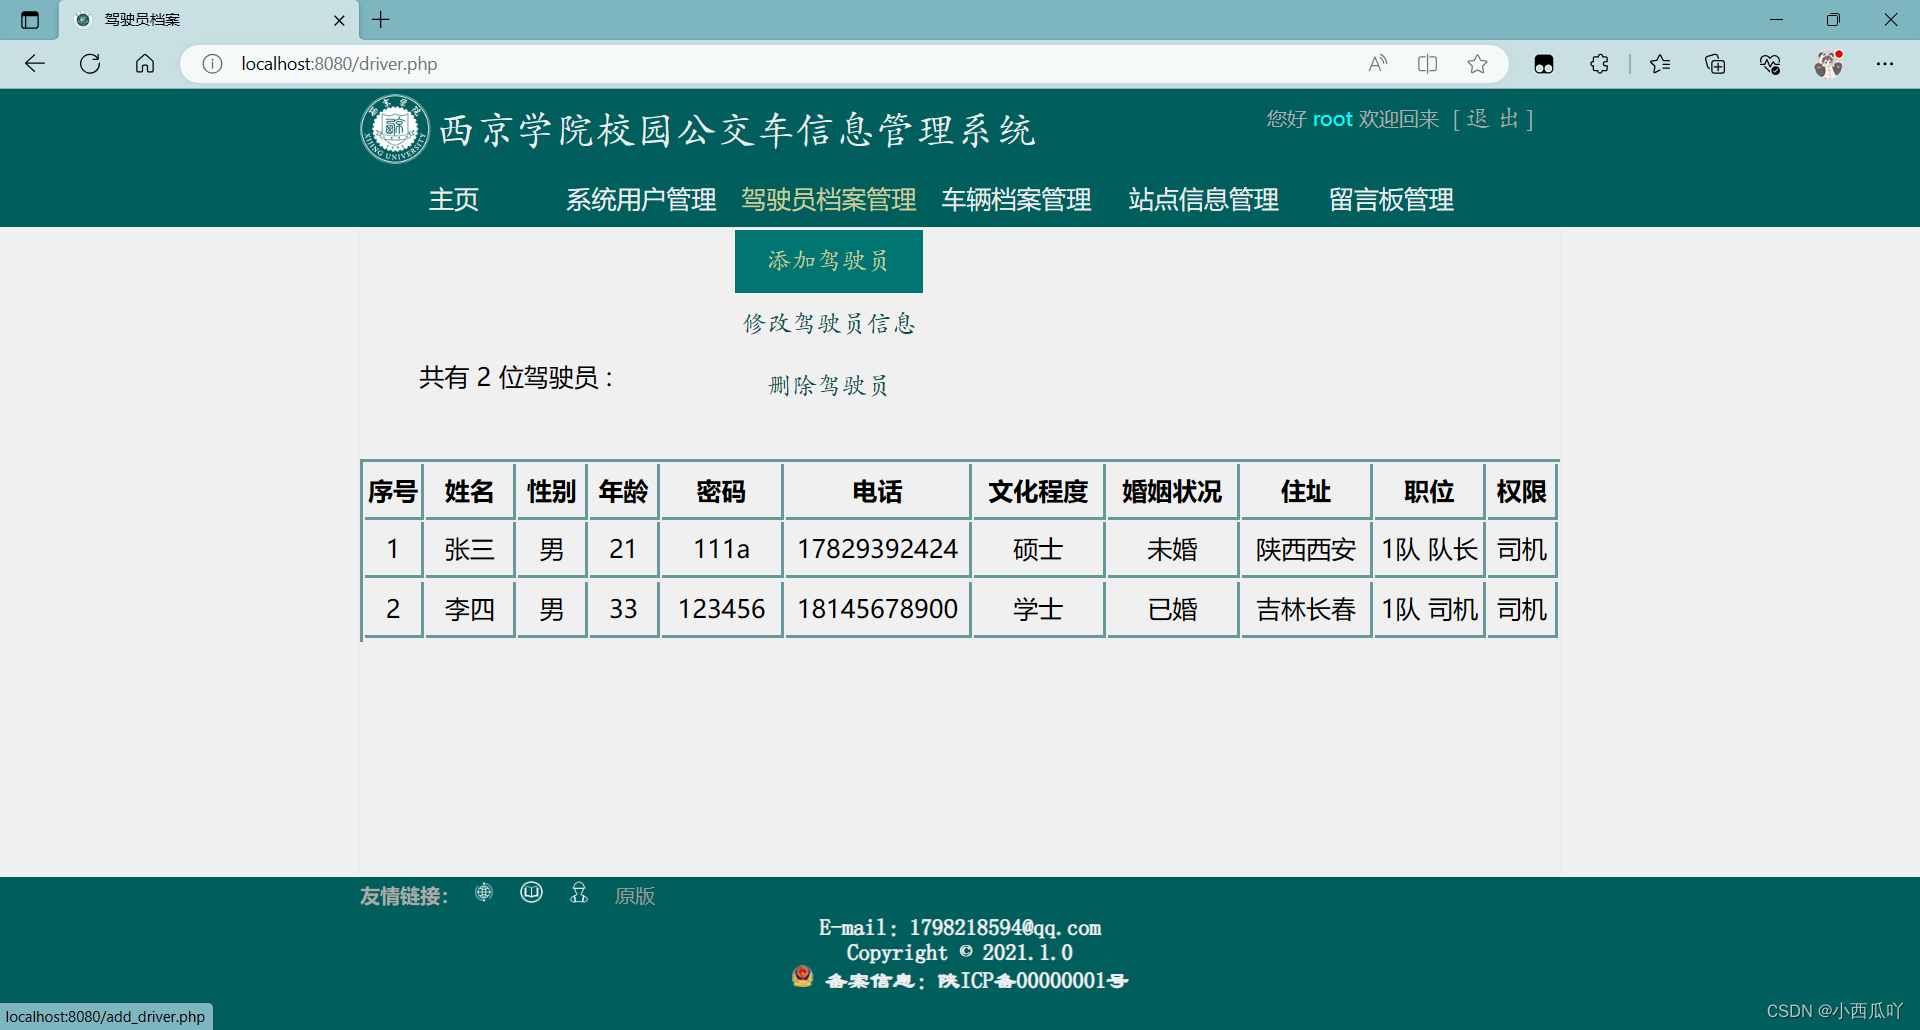
Task: Open profile avatar icon
Action: 1829,64
